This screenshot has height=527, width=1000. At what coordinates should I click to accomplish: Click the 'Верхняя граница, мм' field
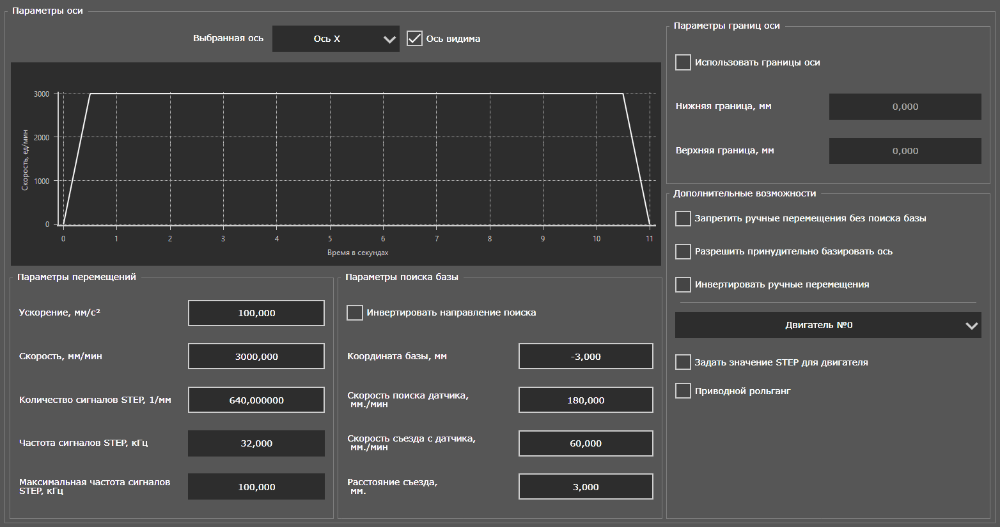904,151
